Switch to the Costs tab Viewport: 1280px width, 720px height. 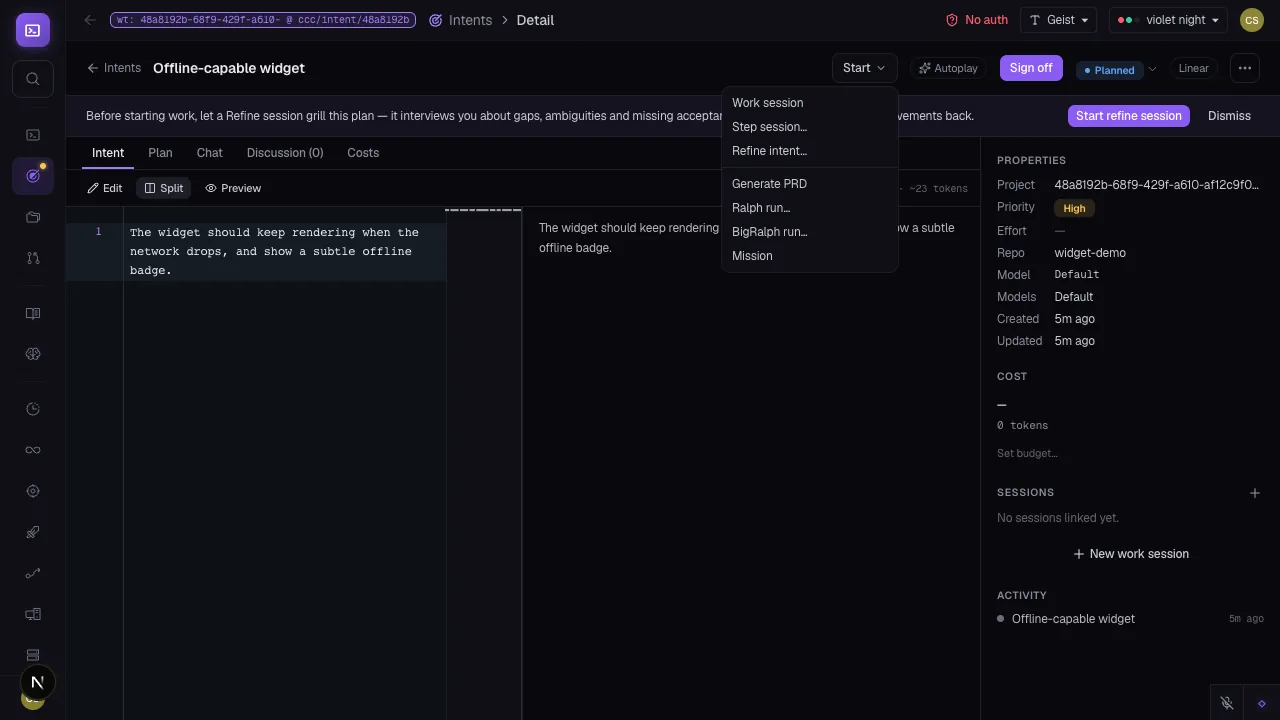pyautogui.click(x=363, y=153)
